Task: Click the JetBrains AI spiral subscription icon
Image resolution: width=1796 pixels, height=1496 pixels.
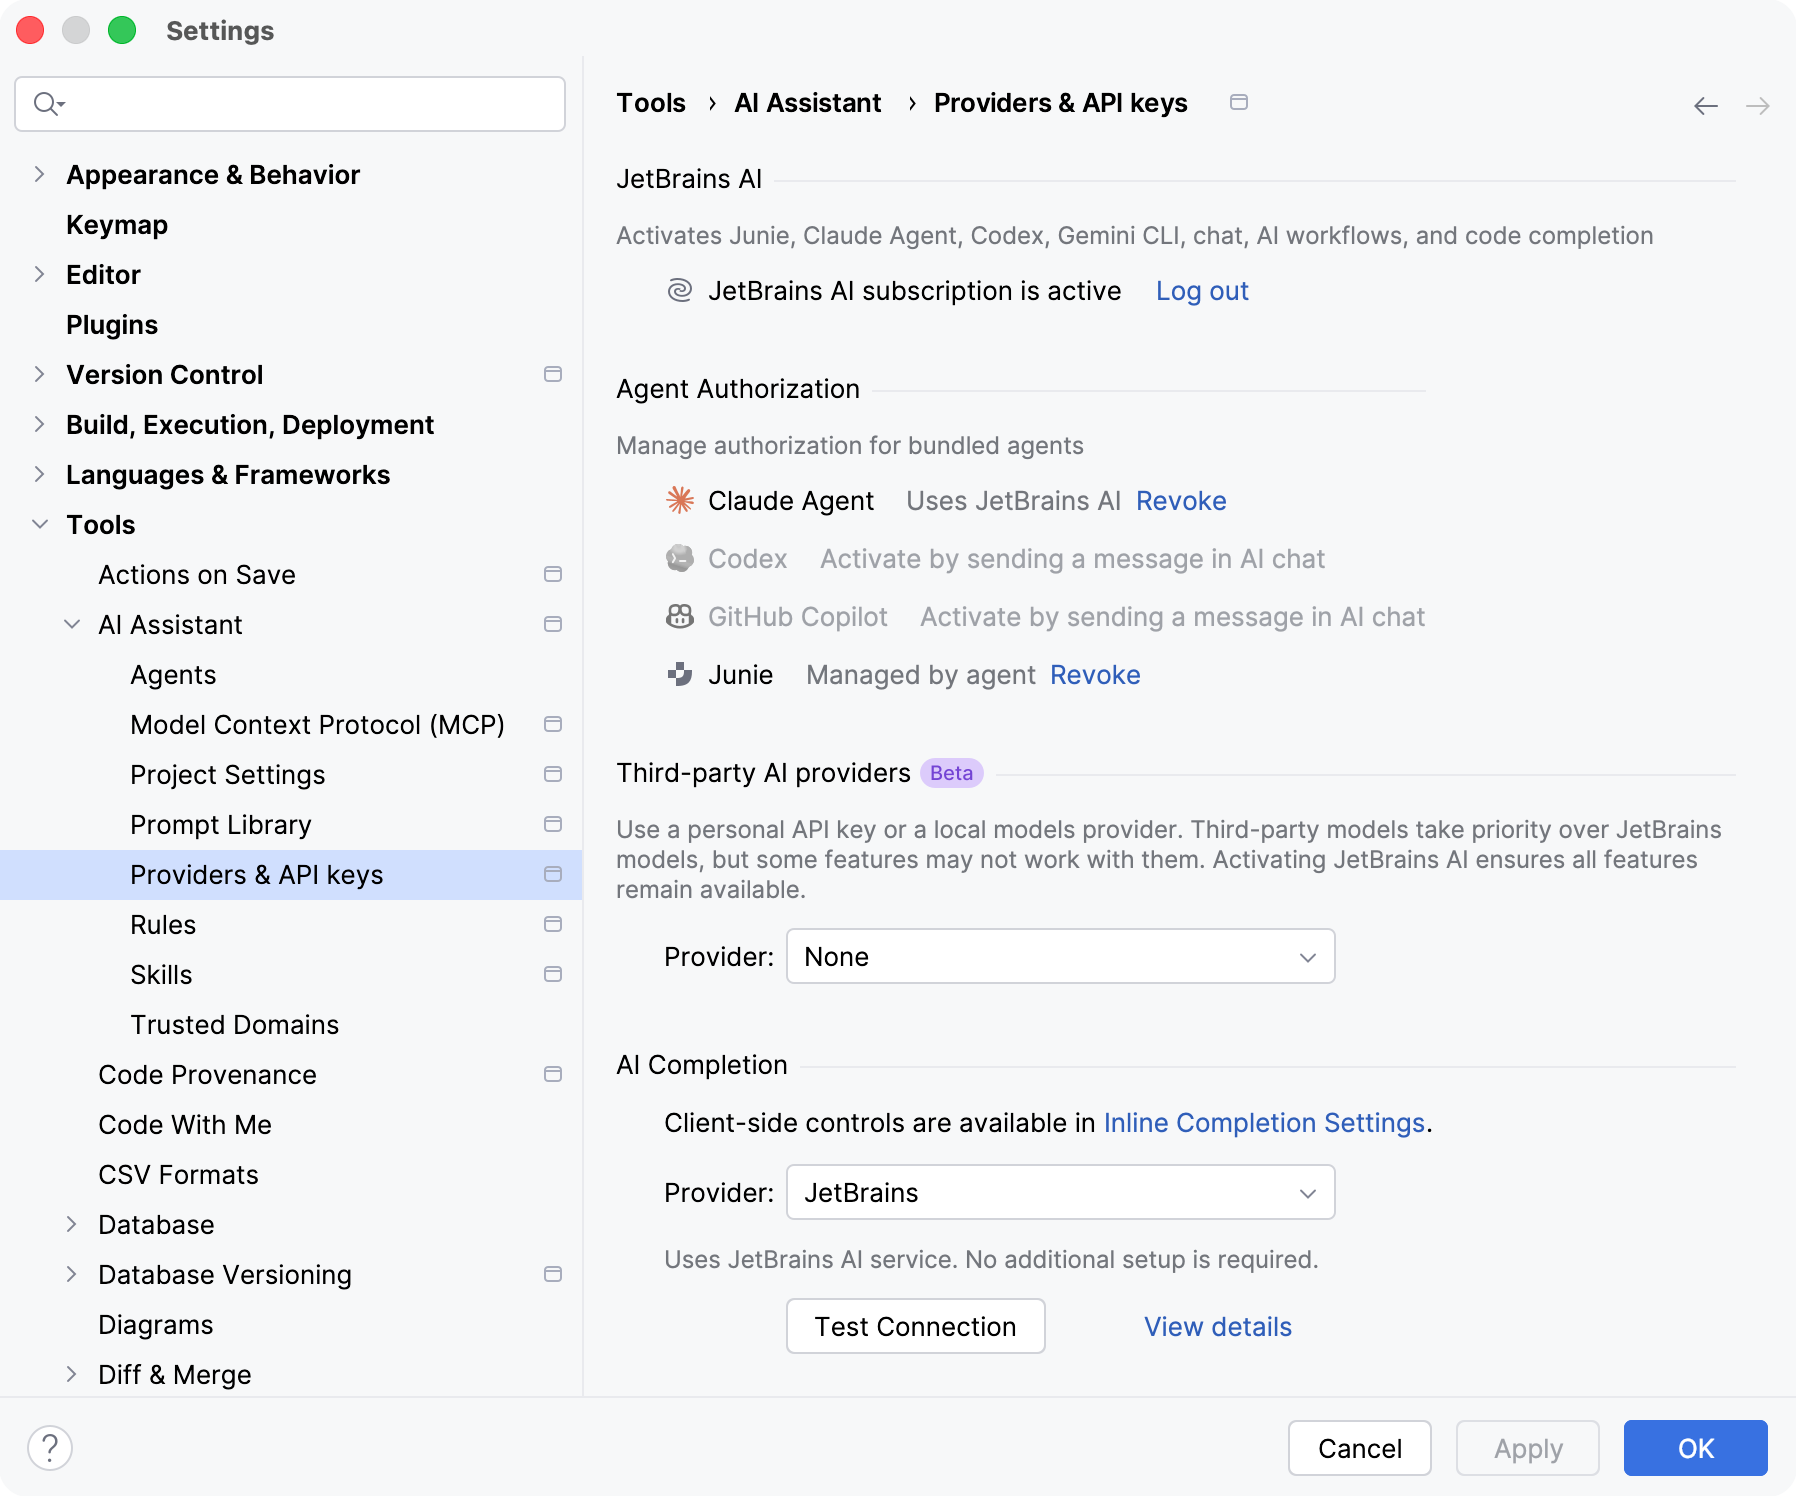Action: (x=680, y=290)
